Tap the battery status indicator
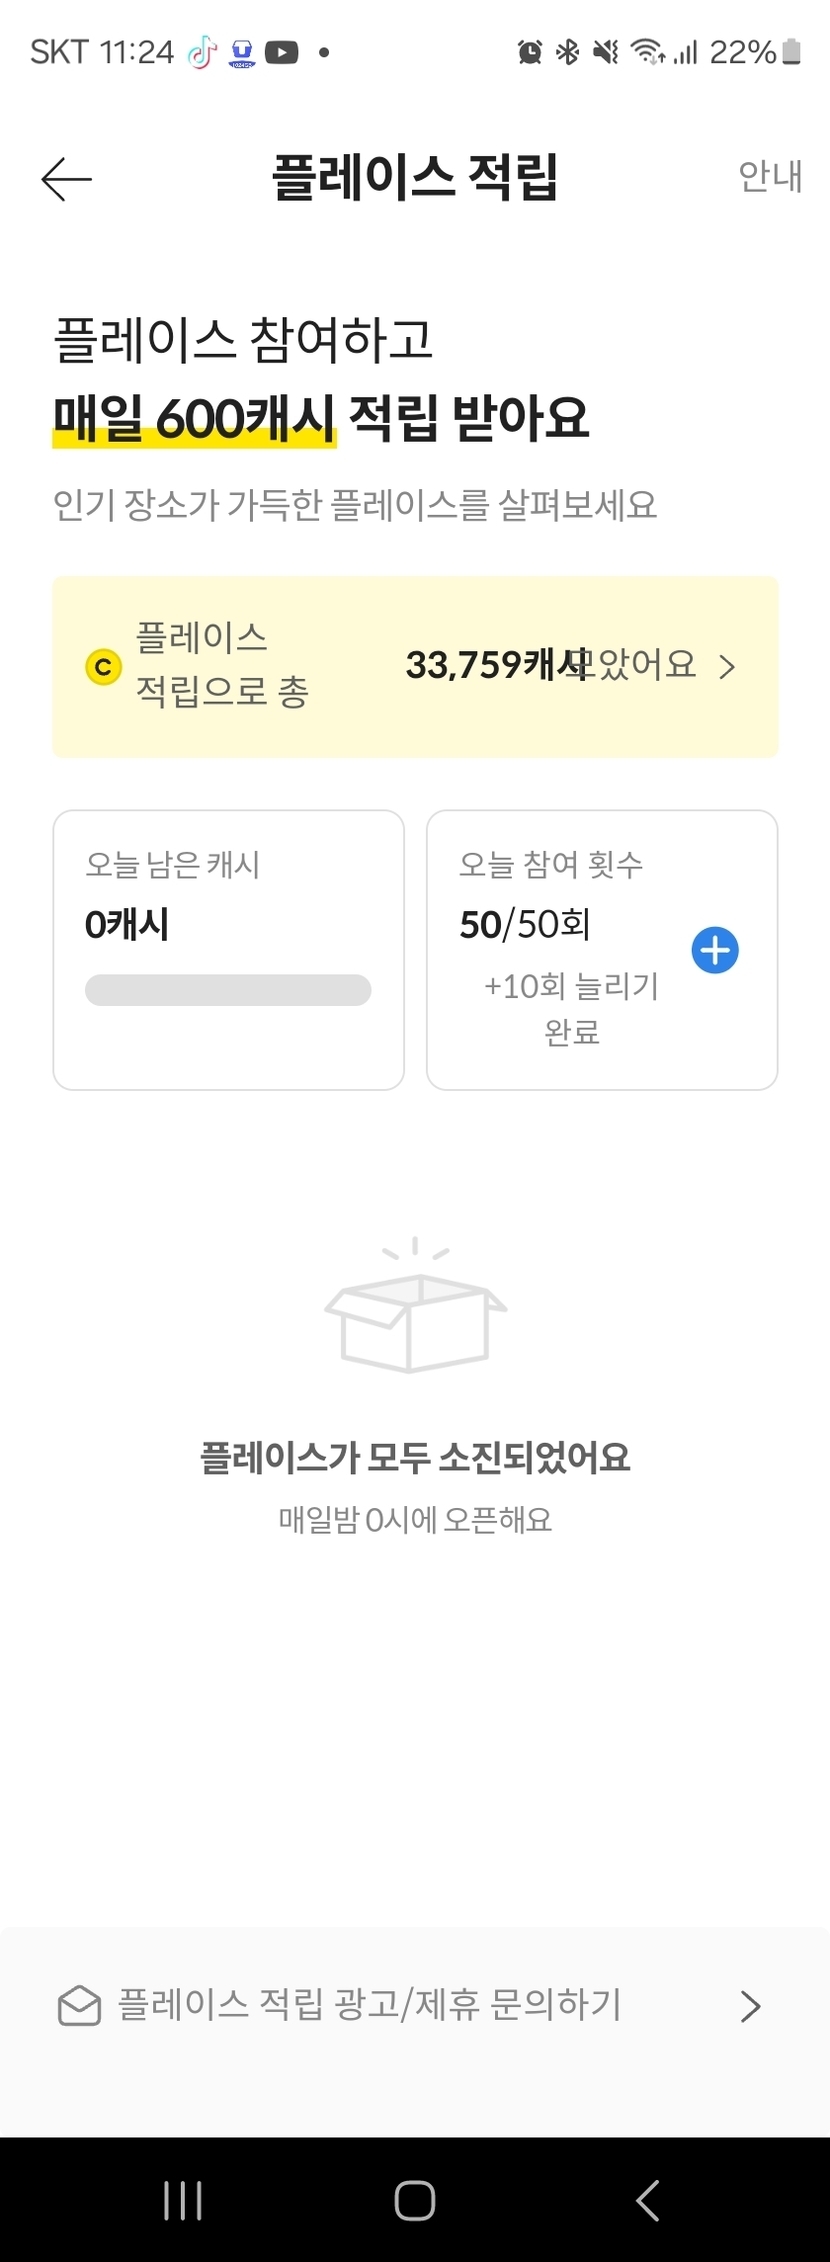 (791, 52)
